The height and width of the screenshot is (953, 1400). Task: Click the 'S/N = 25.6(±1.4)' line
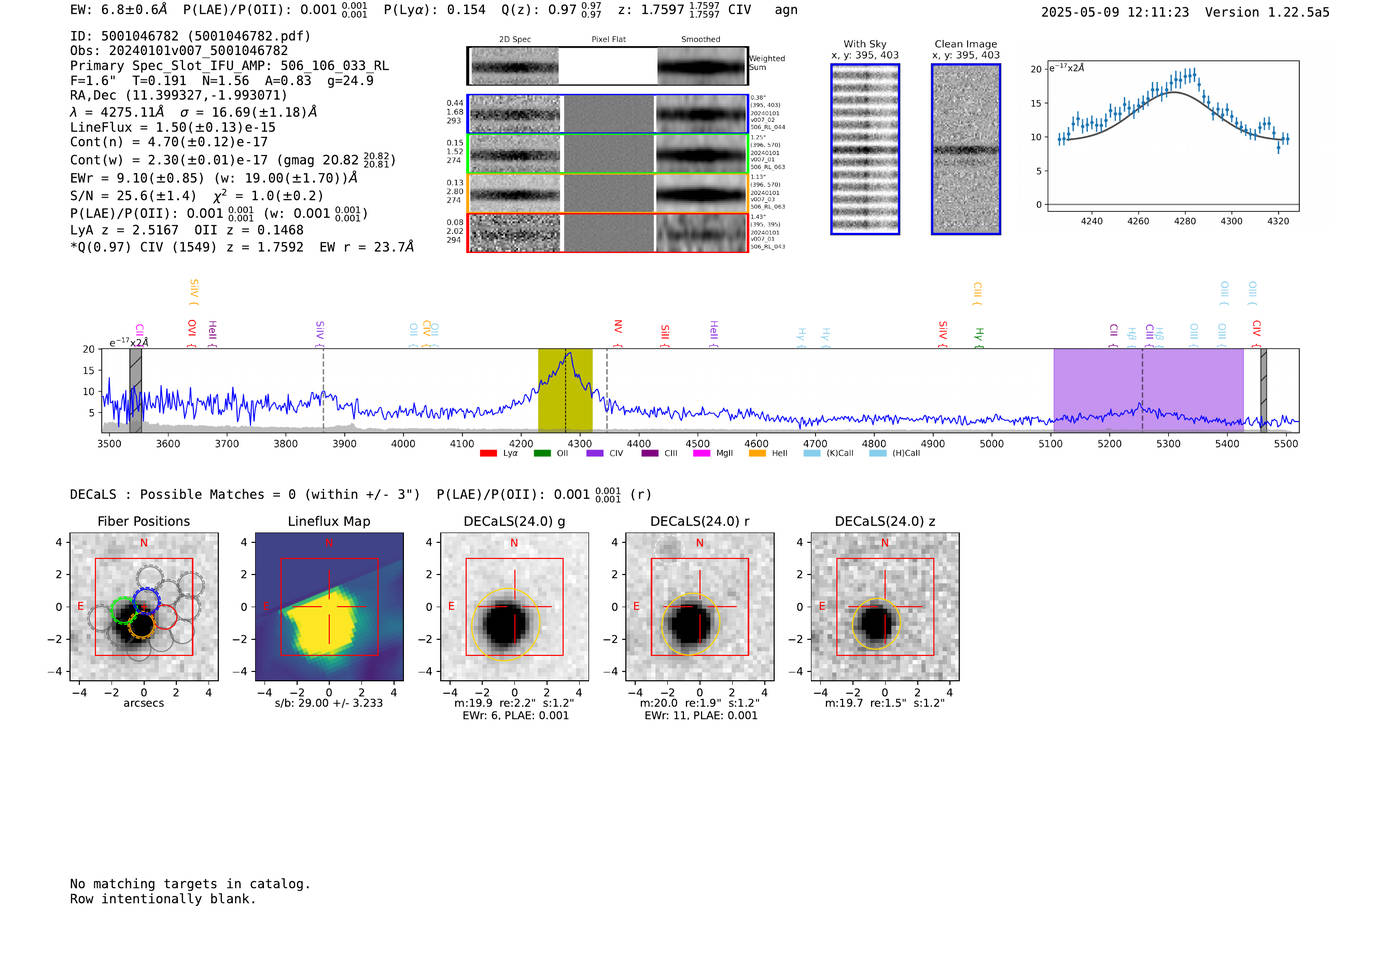point(197,196)
